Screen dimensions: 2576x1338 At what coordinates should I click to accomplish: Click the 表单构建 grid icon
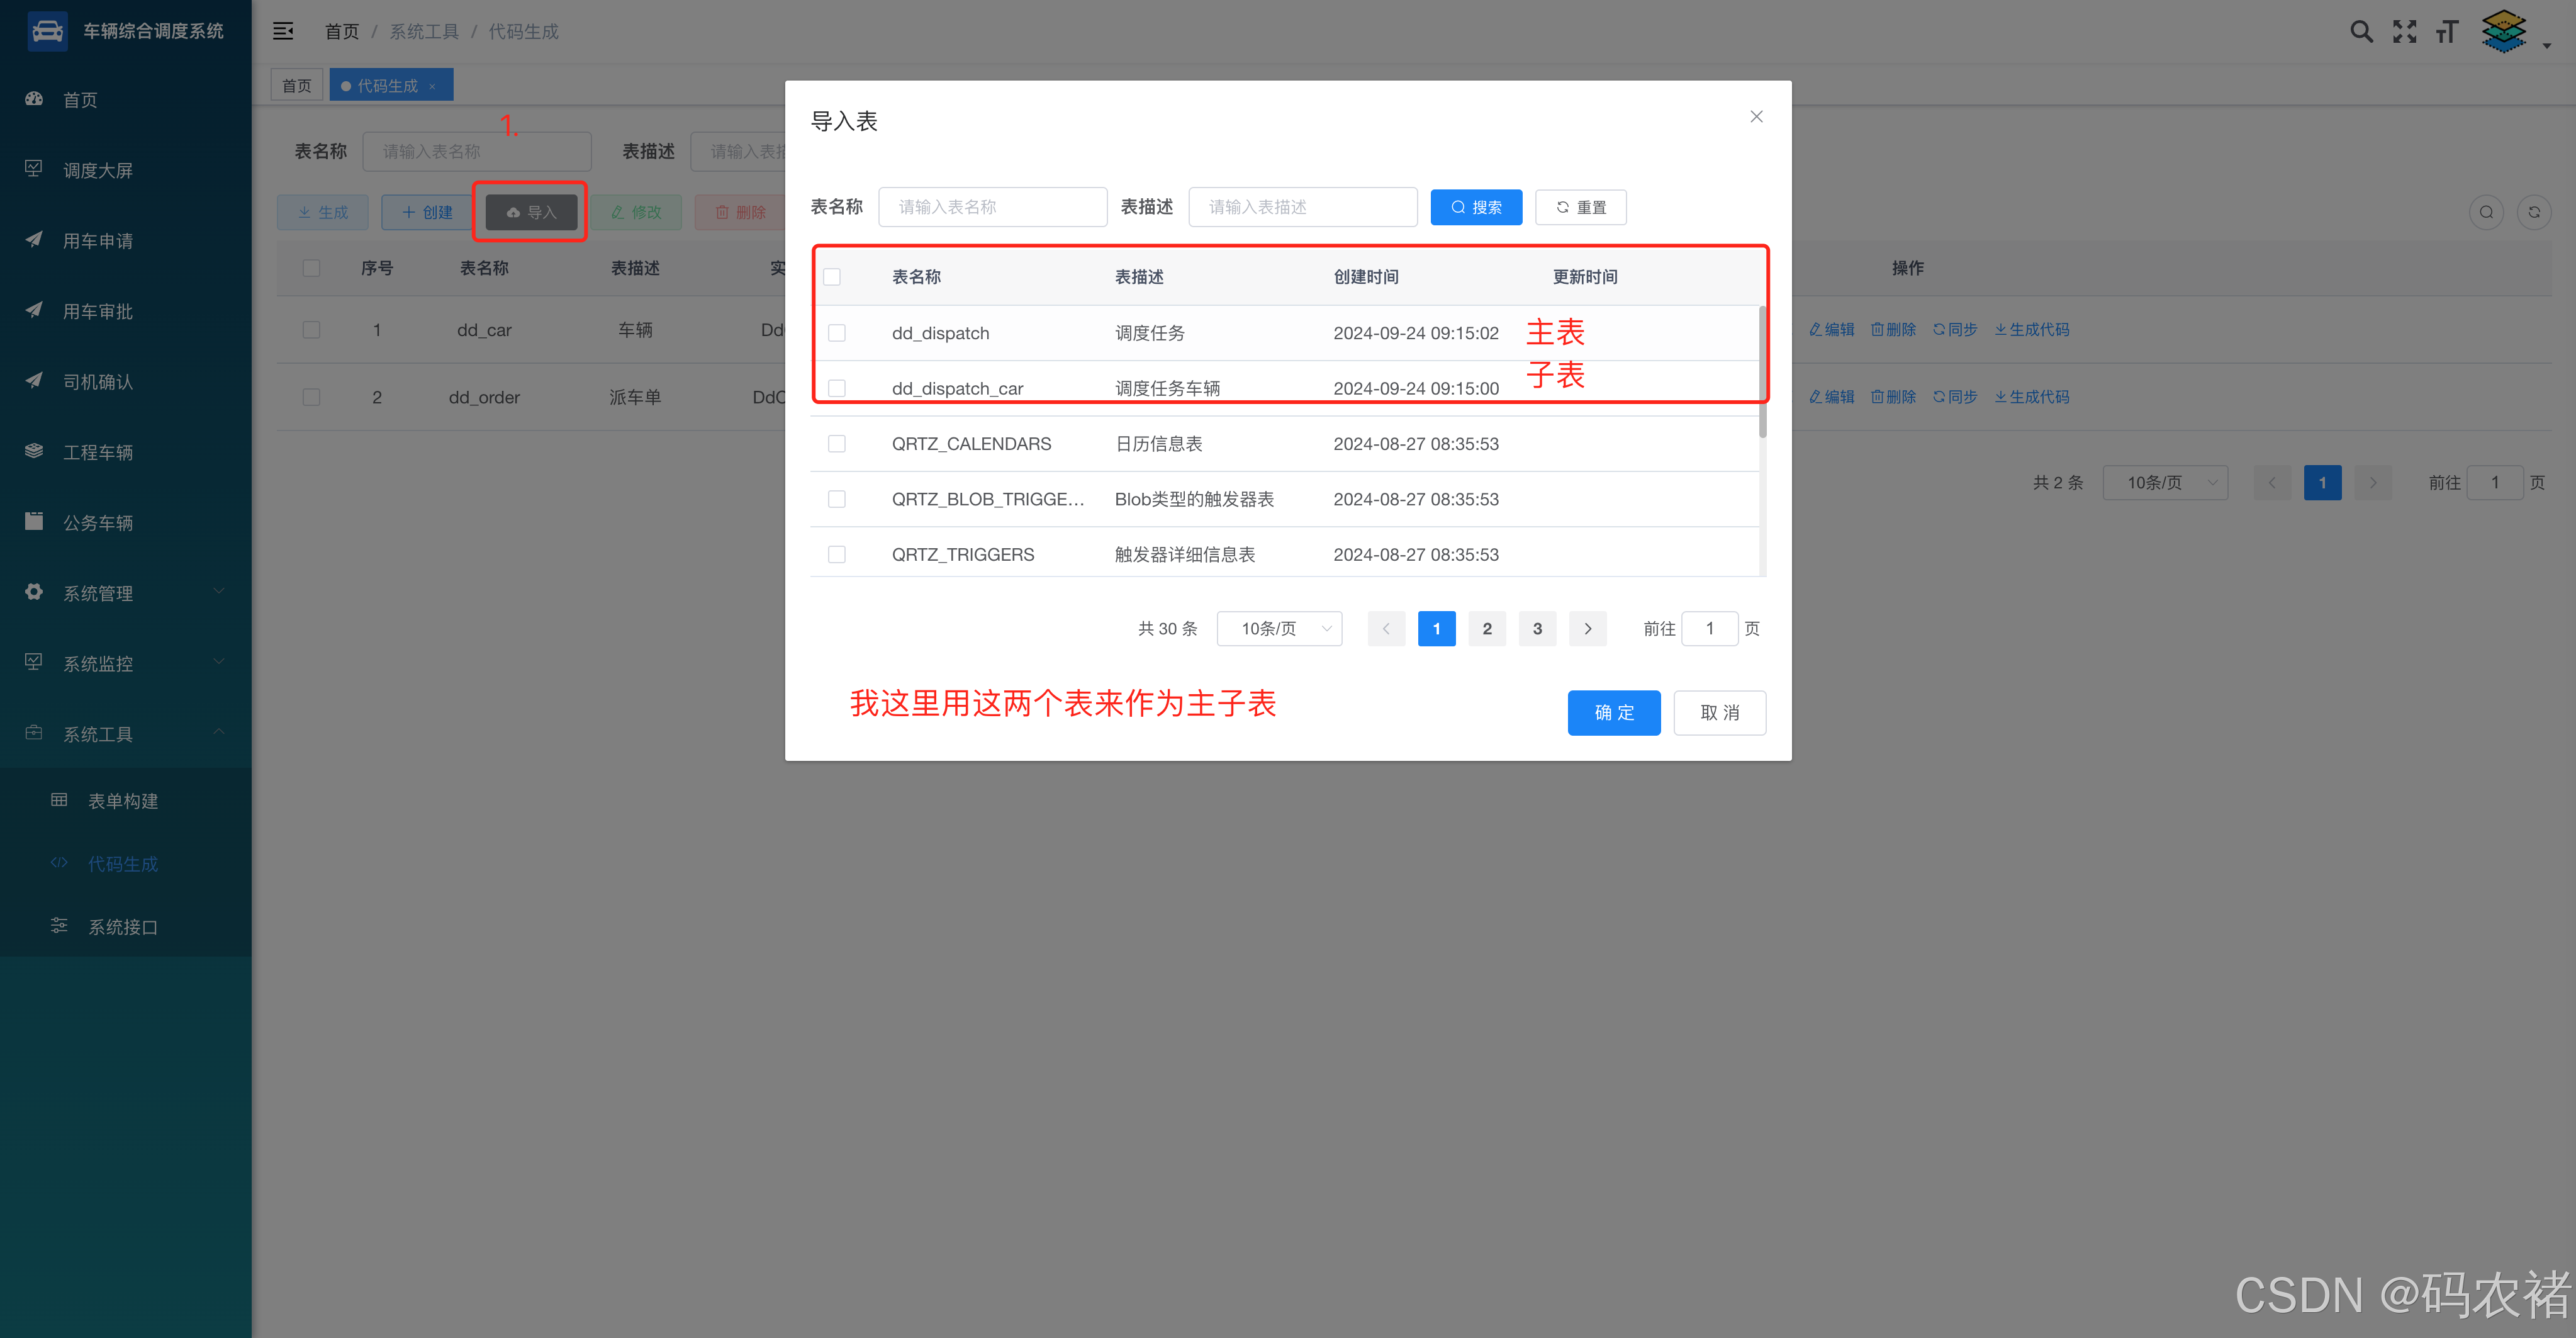(x=59, y=800)
